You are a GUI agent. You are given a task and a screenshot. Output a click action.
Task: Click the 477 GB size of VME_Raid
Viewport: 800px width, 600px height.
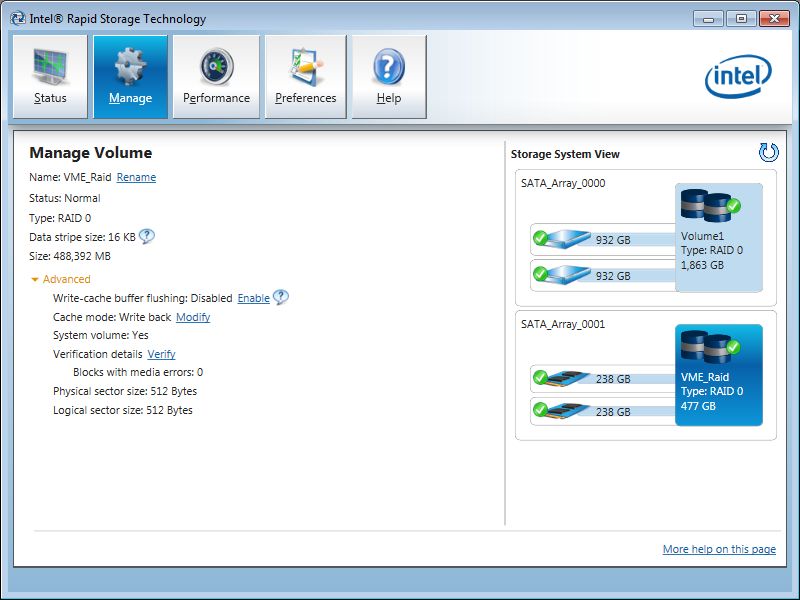[698, 406]
